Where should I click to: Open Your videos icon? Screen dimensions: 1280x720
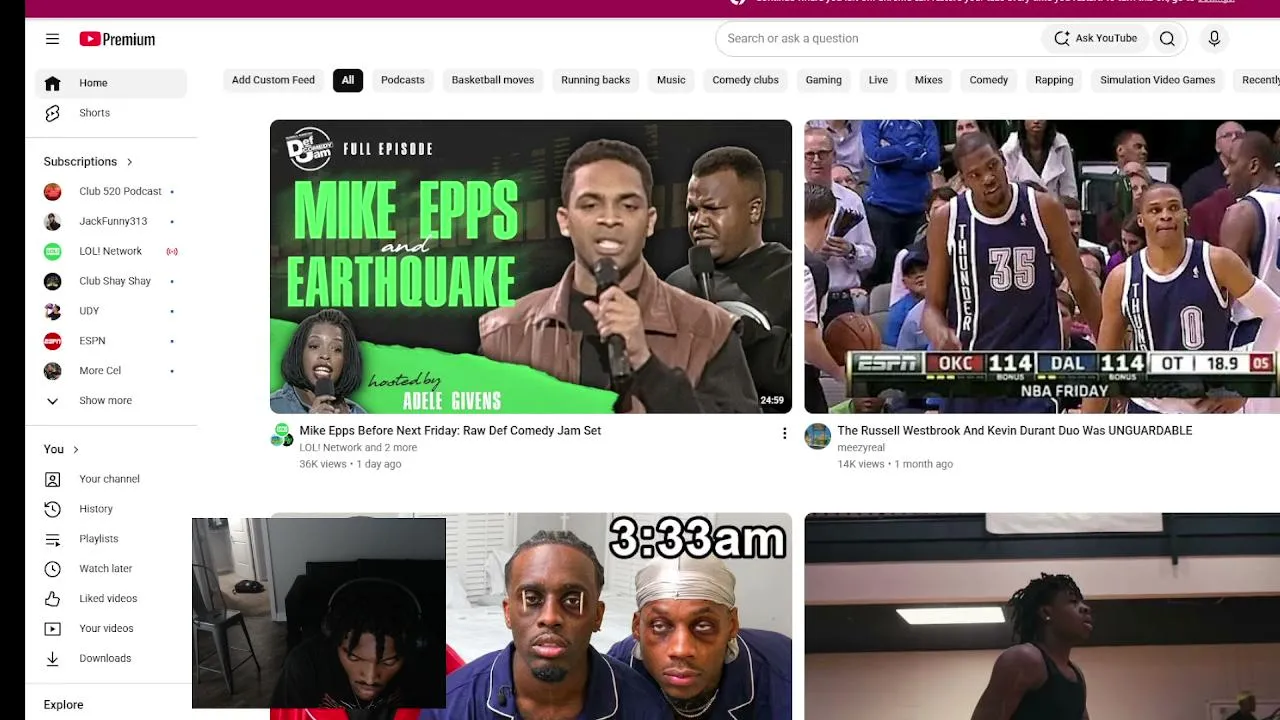pos(53,629)
